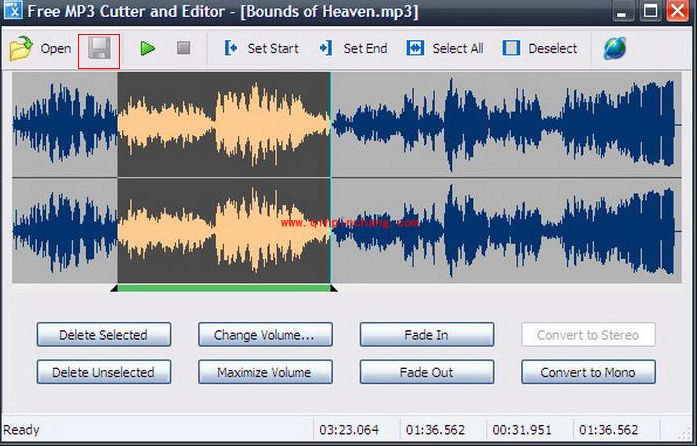
Task: Click the Set Start bracket icon
Action: (230, 48)
